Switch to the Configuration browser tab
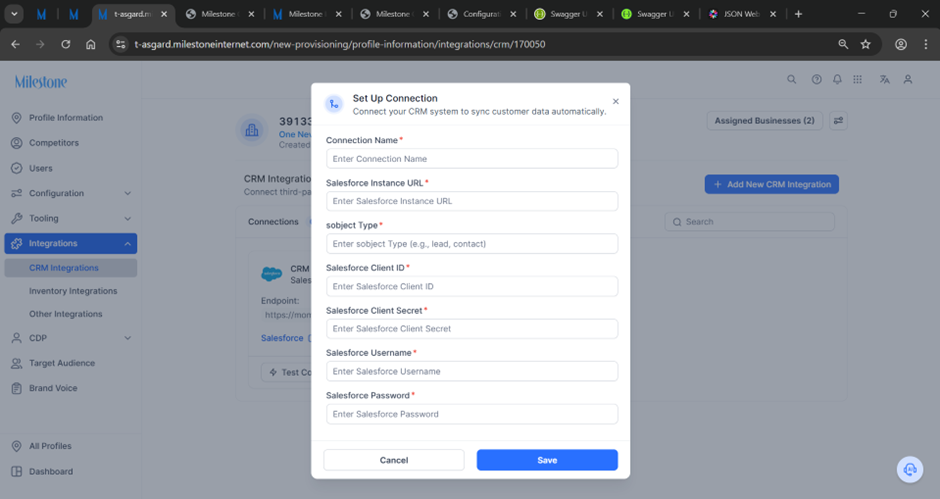 [483, 14]
